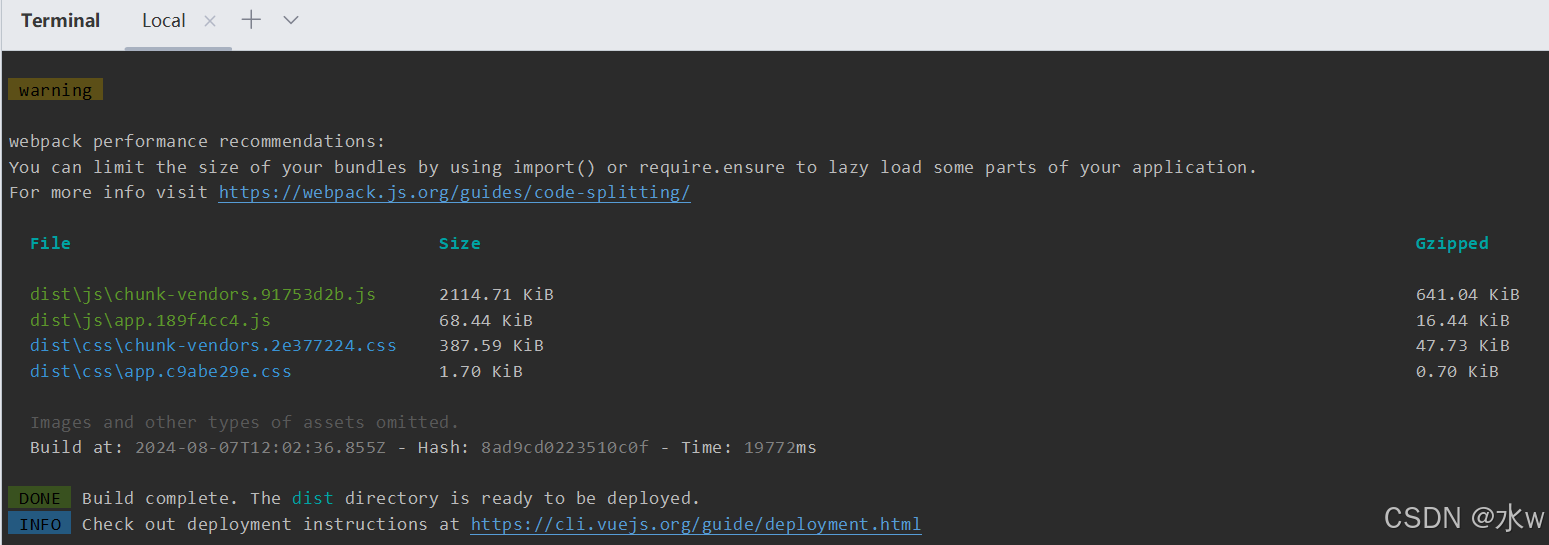Click the build hash 8ad9cd0223510c0f

point(565,447)
